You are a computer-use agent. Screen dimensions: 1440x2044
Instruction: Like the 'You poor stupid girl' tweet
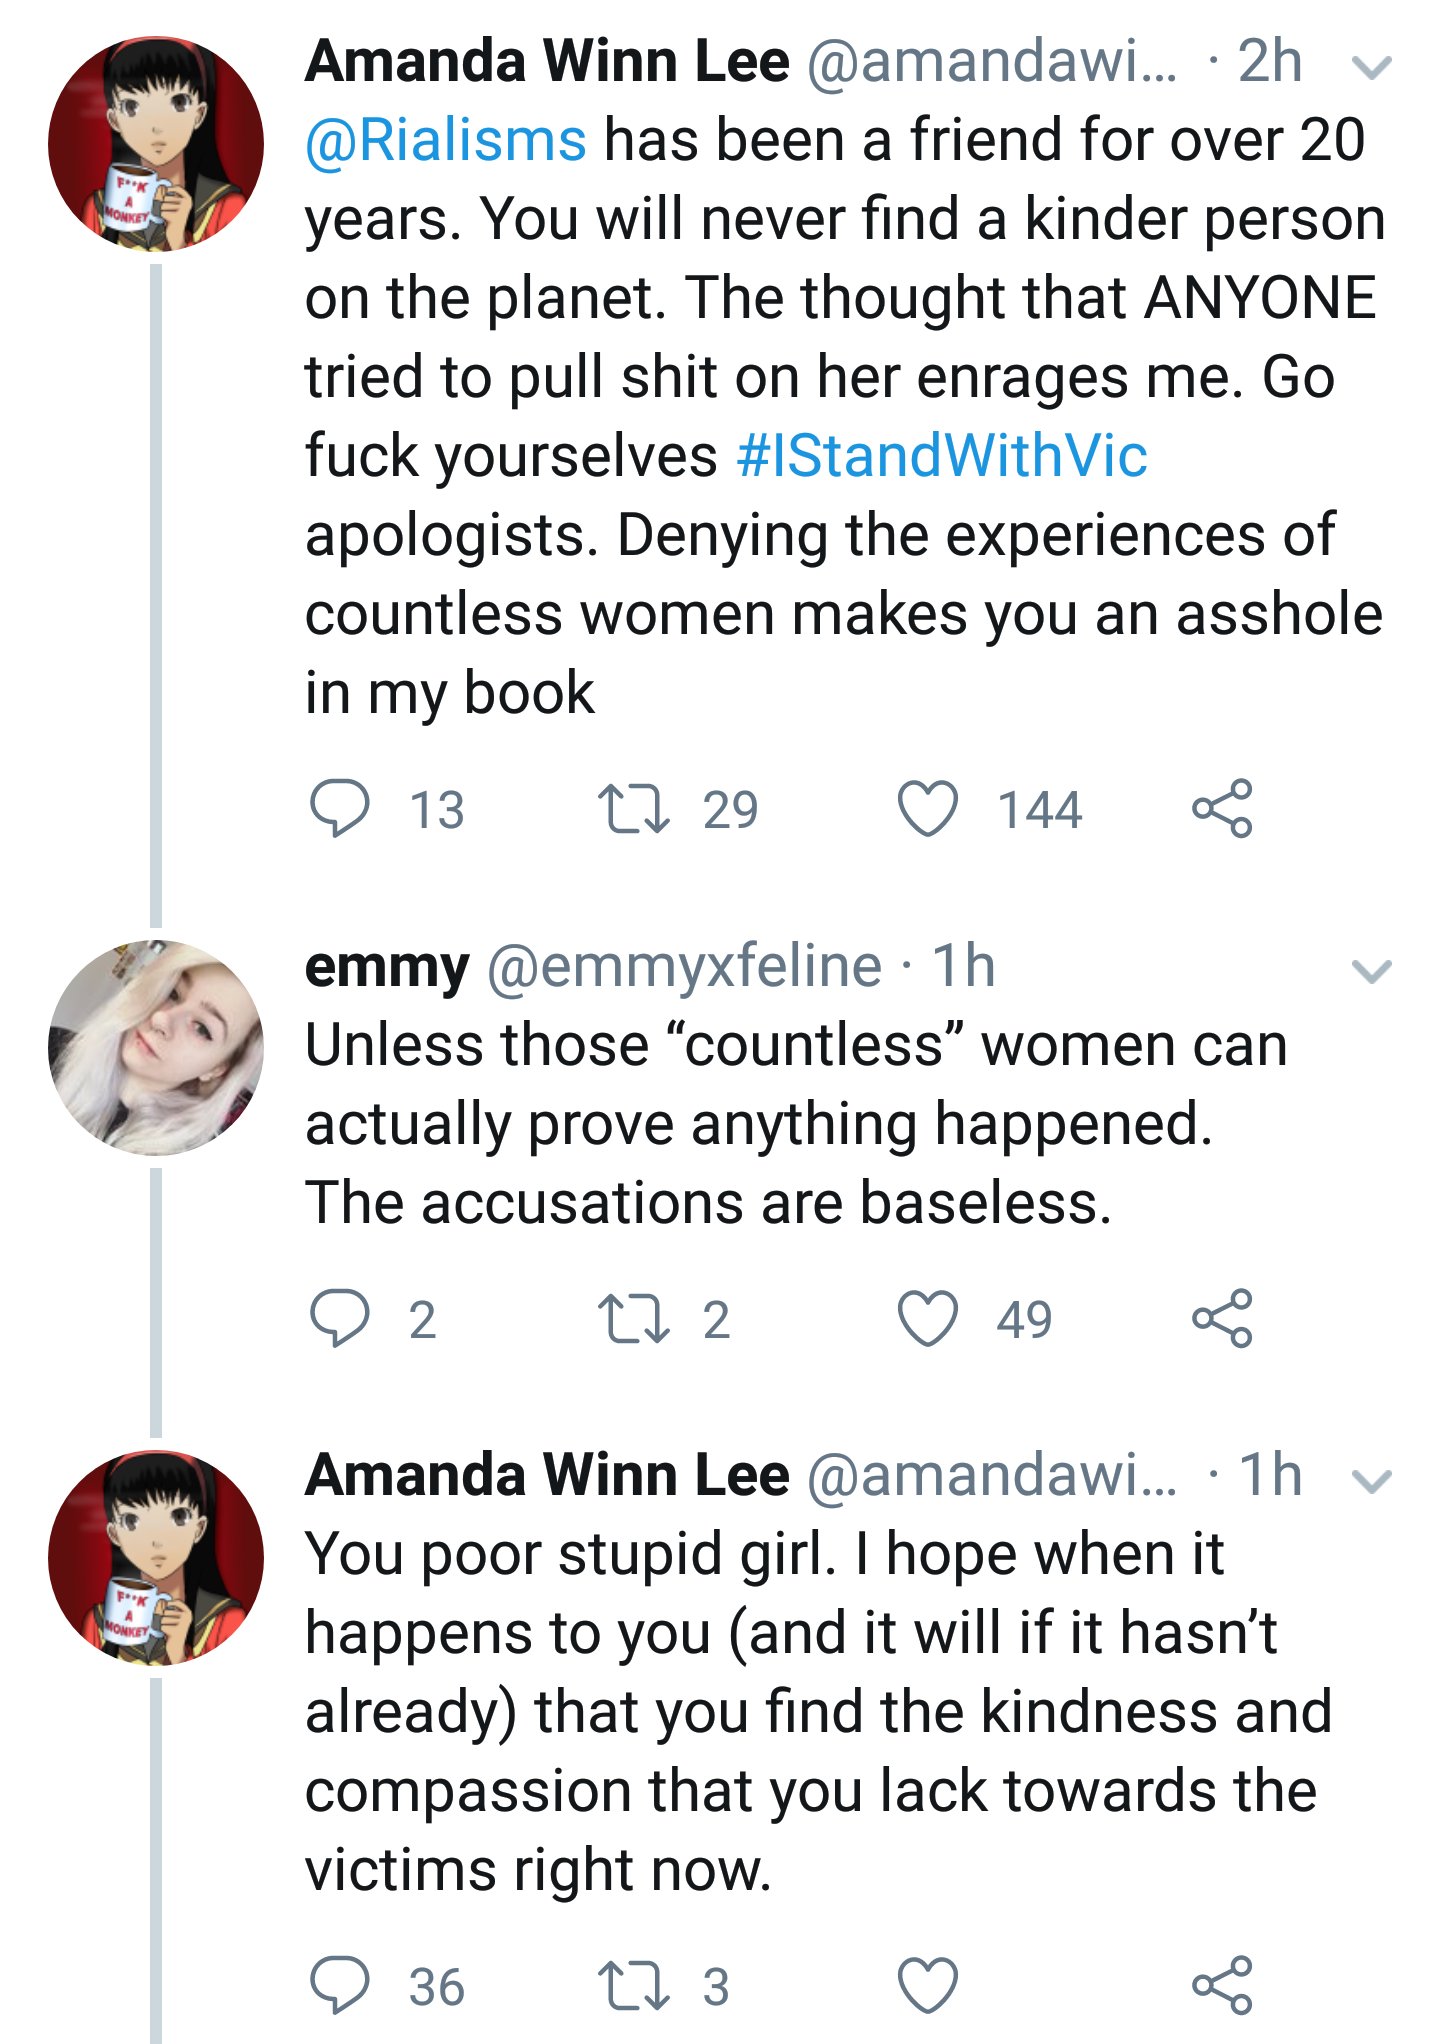click(928, 1985)
